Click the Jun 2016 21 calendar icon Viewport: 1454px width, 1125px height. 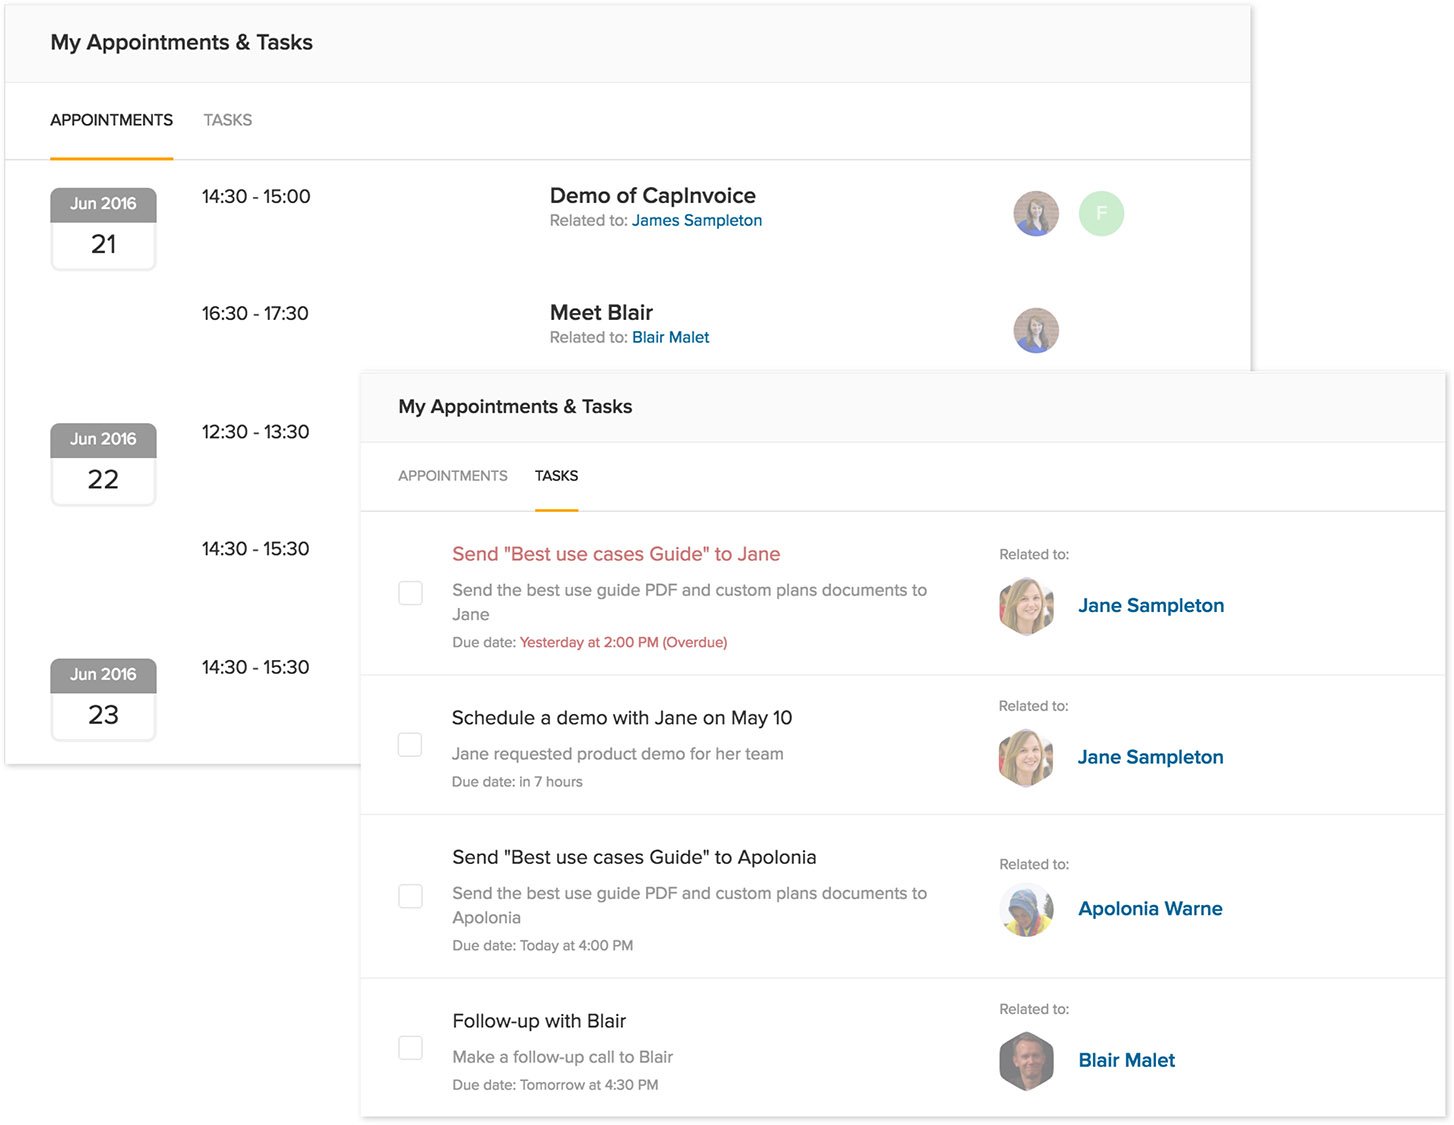(103, 229)
